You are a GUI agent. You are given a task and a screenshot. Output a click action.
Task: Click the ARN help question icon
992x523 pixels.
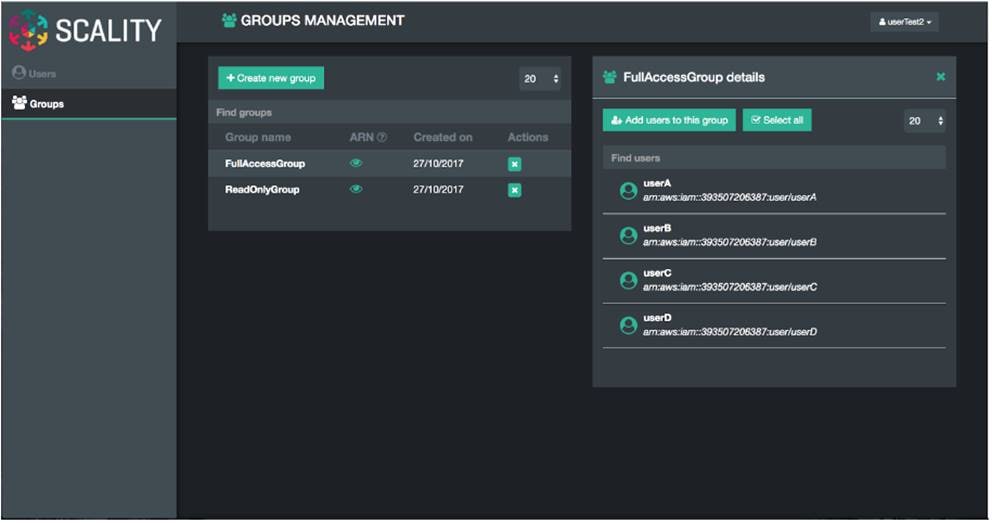[x=381, y=137]
